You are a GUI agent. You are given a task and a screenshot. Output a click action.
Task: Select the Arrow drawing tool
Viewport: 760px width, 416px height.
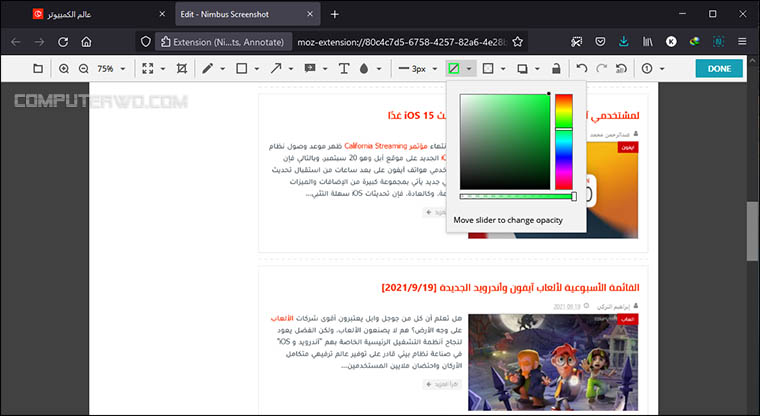pos(276,69)
